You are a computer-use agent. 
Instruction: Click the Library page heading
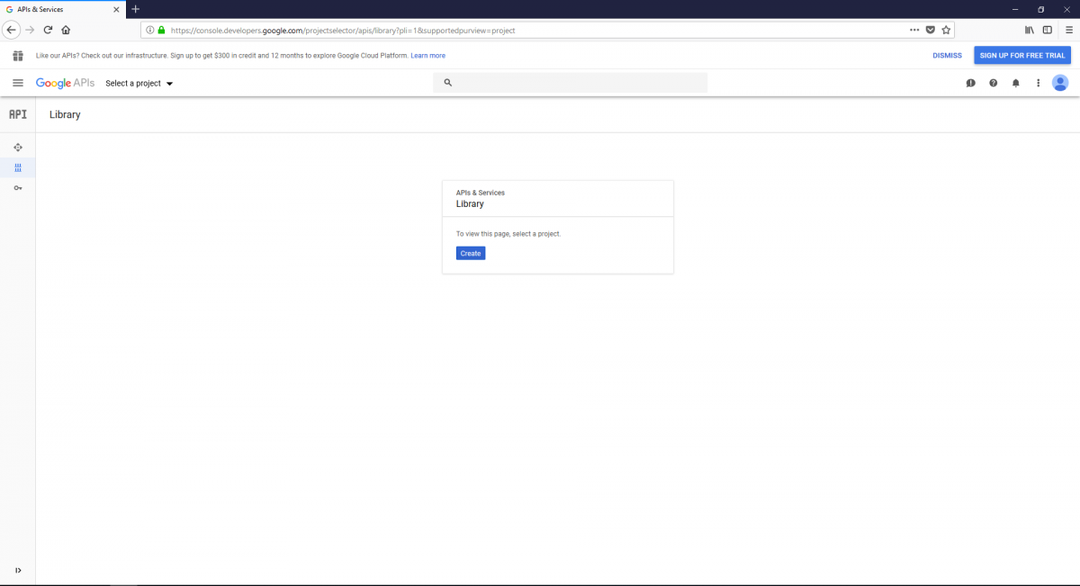[x=65, y=114]
